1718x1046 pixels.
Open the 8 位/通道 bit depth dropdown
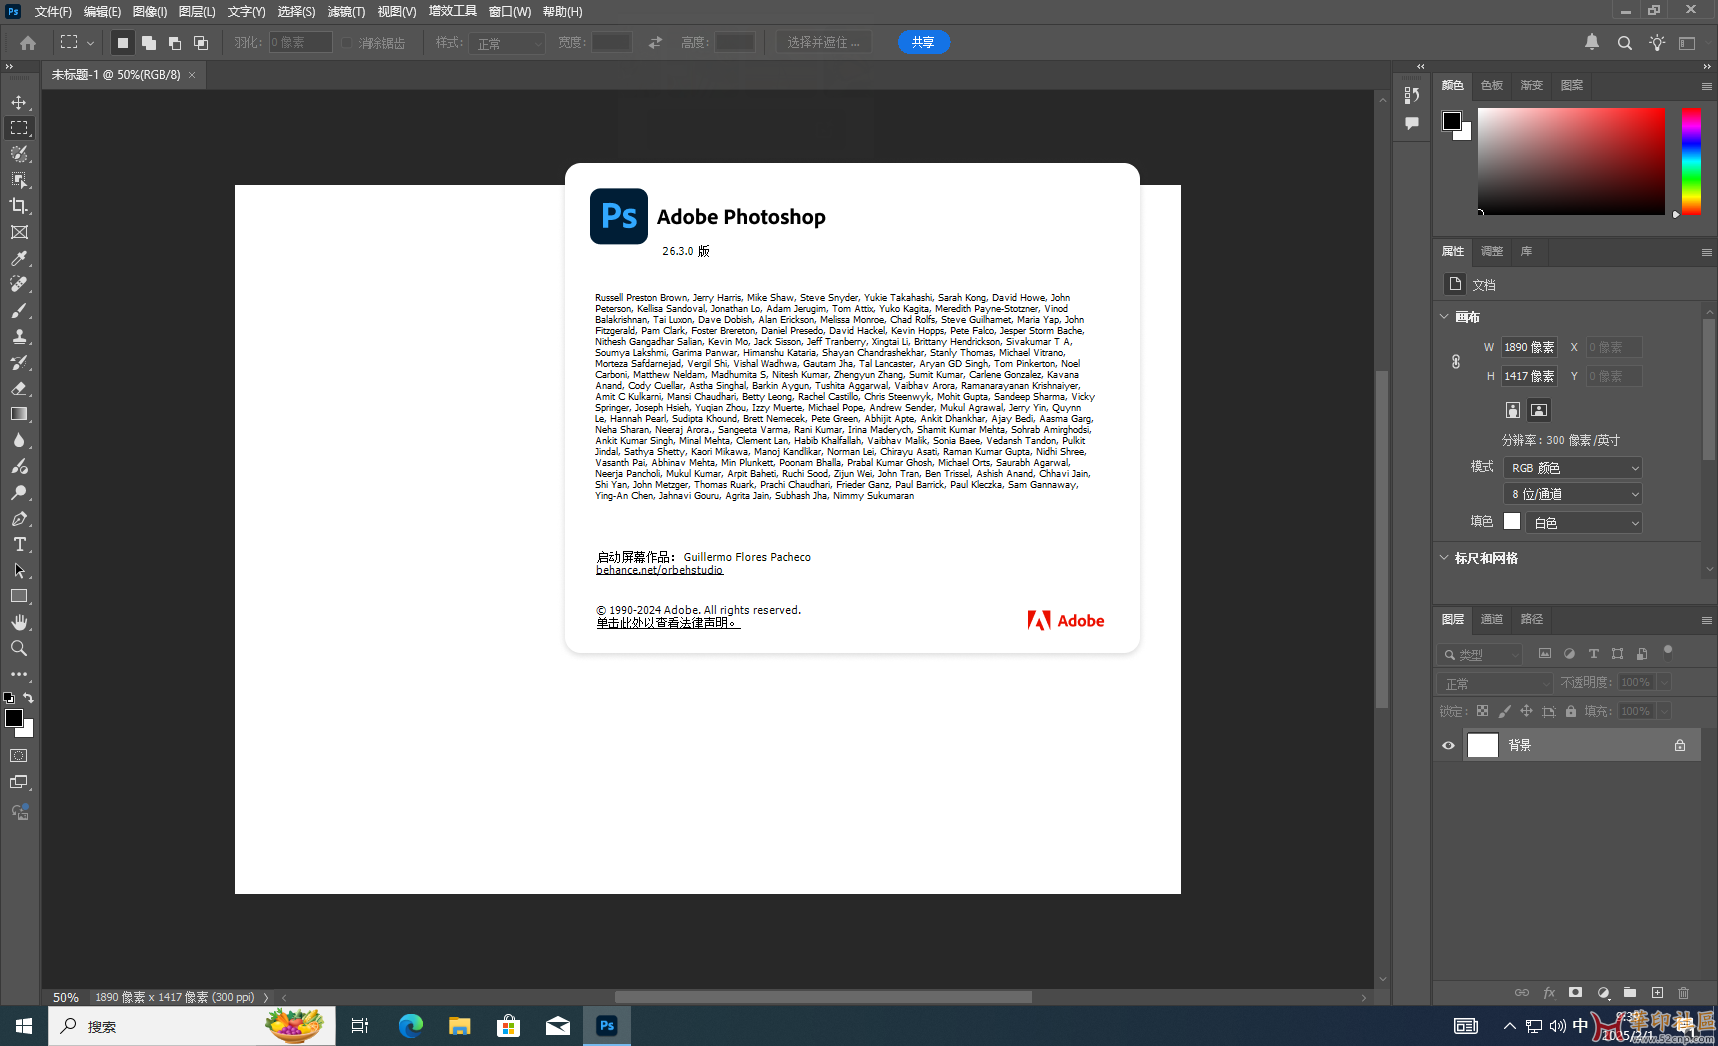1573,494
